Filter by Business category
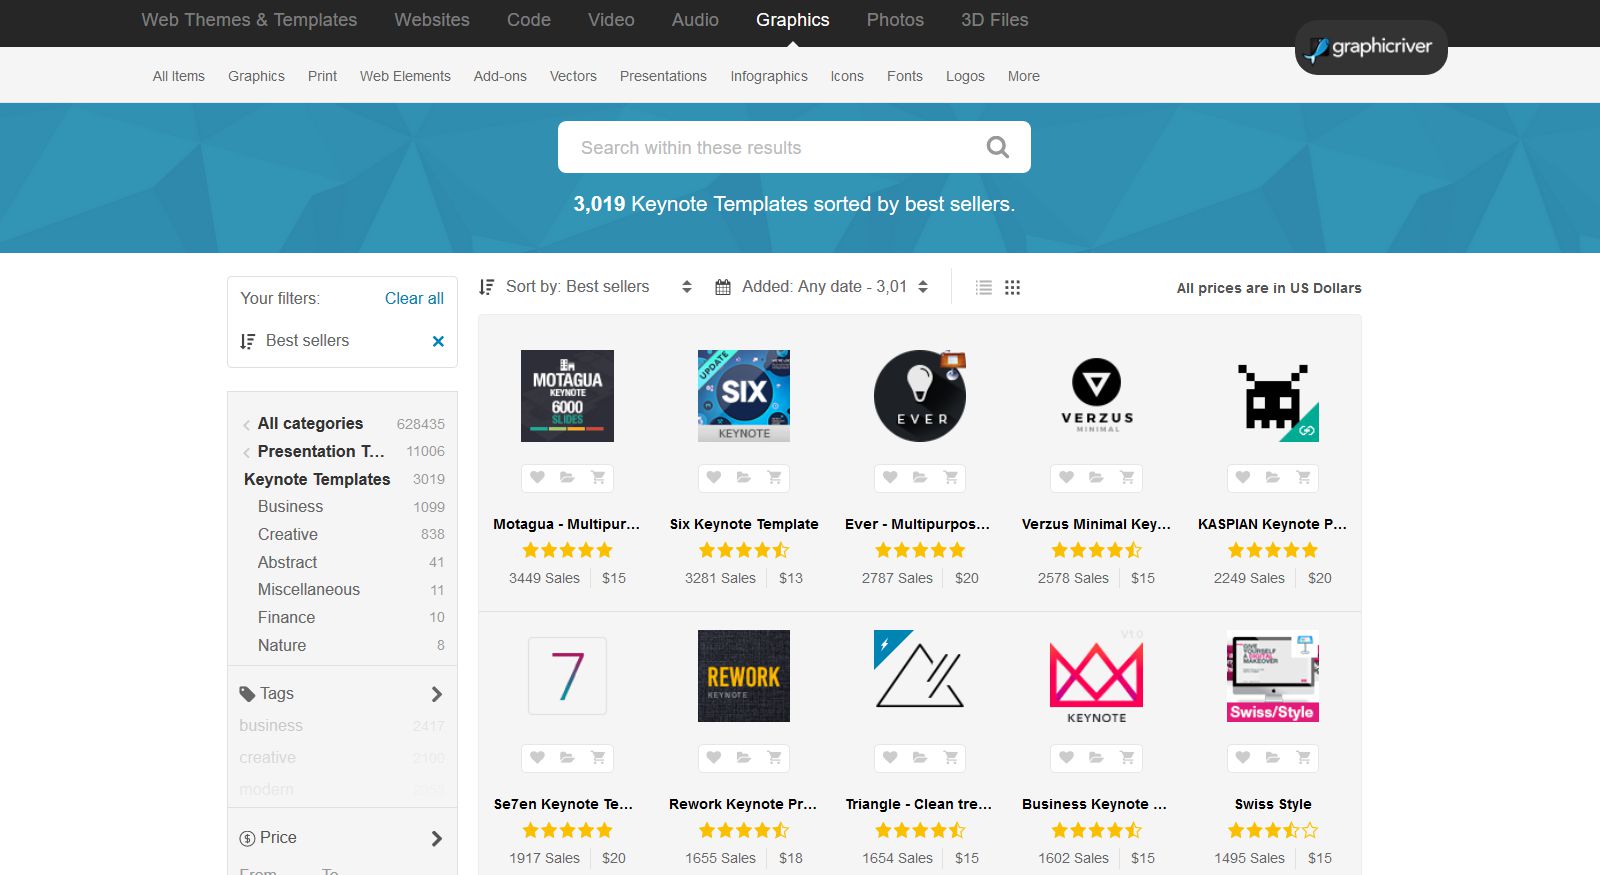 (290, 507)
